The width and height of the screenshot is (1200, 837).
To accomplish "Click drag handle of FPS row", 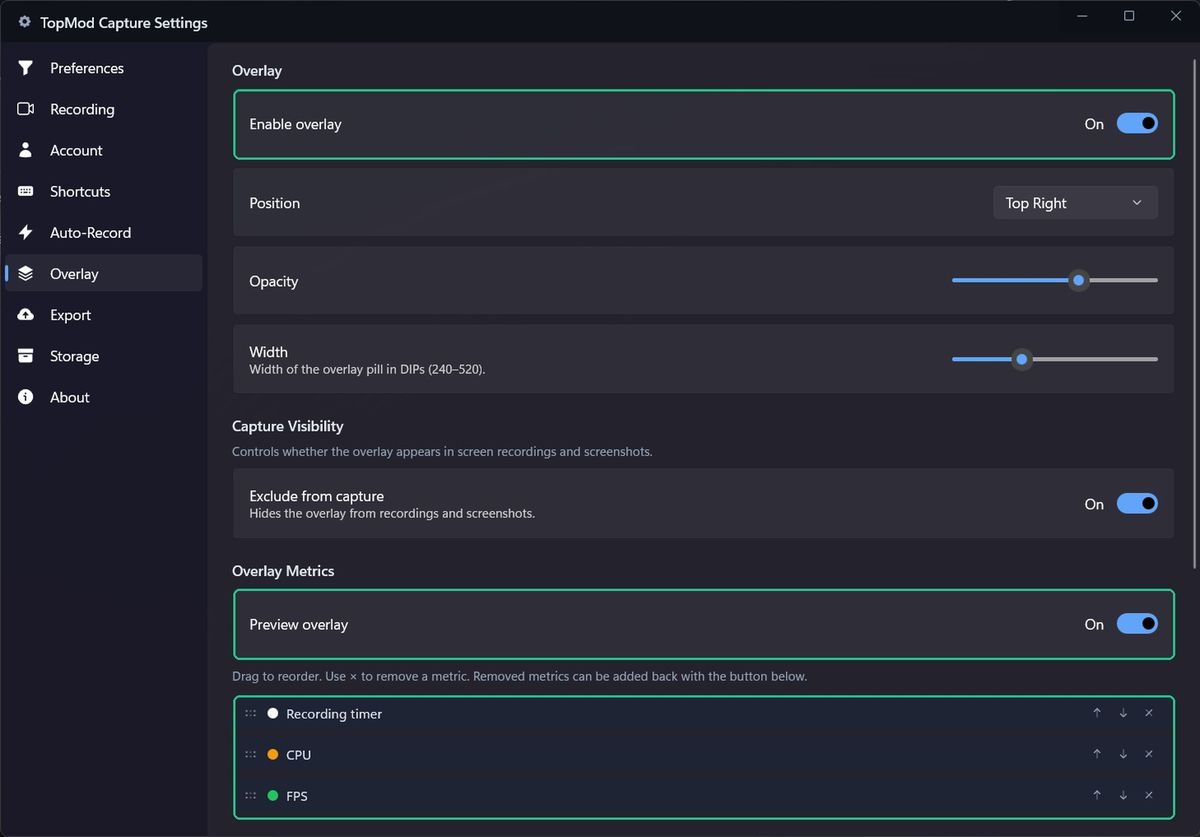I will click(251, 795).
